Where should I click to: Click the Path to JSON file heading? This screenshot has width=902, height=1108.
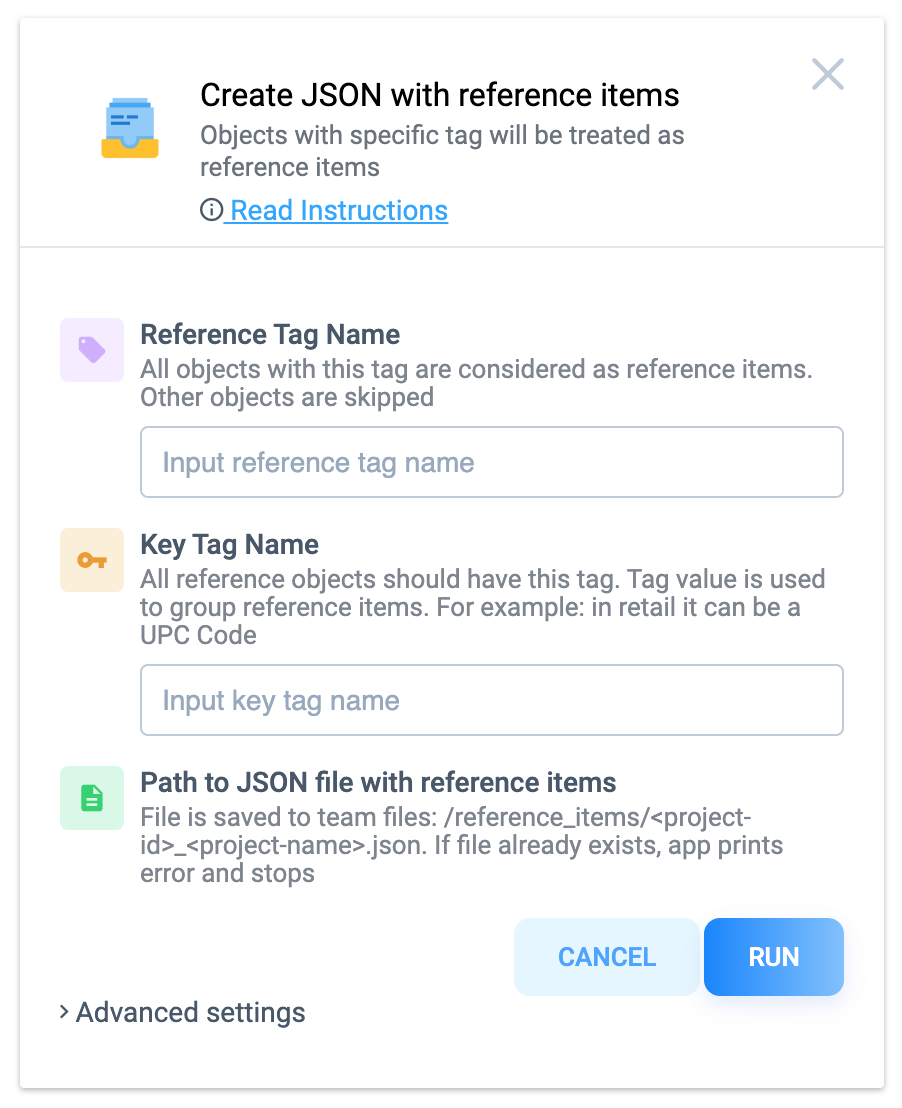tap(378, 783)
